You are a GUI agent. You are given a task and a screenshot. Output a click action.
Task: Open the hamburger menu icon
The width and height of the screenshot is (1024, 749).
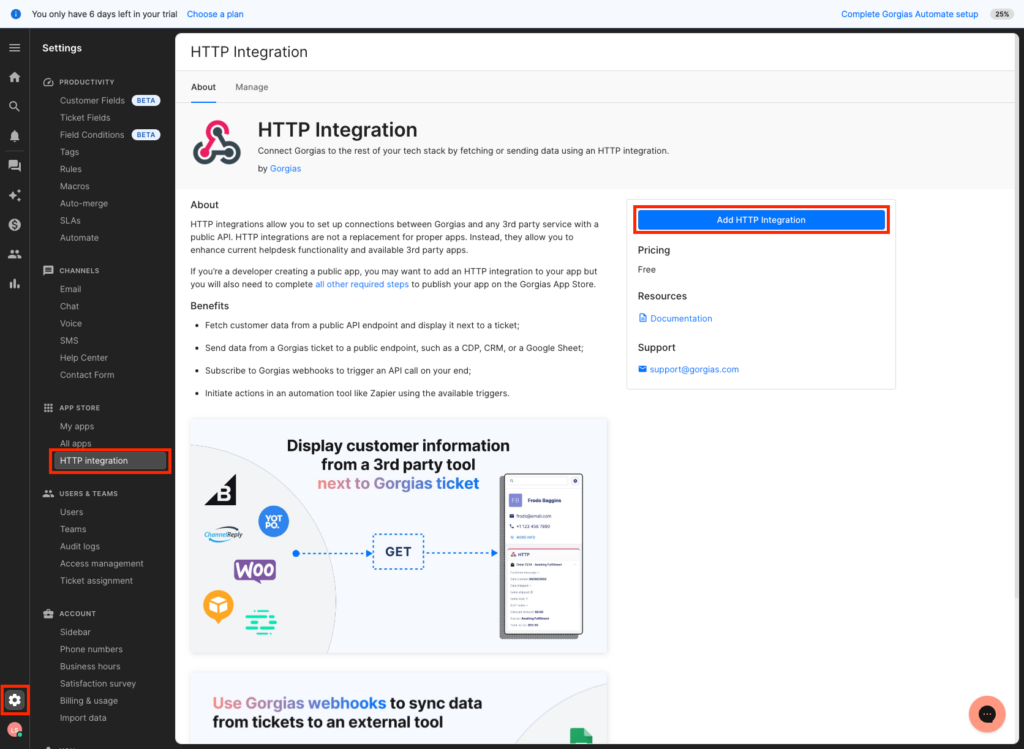pos(14,48)
